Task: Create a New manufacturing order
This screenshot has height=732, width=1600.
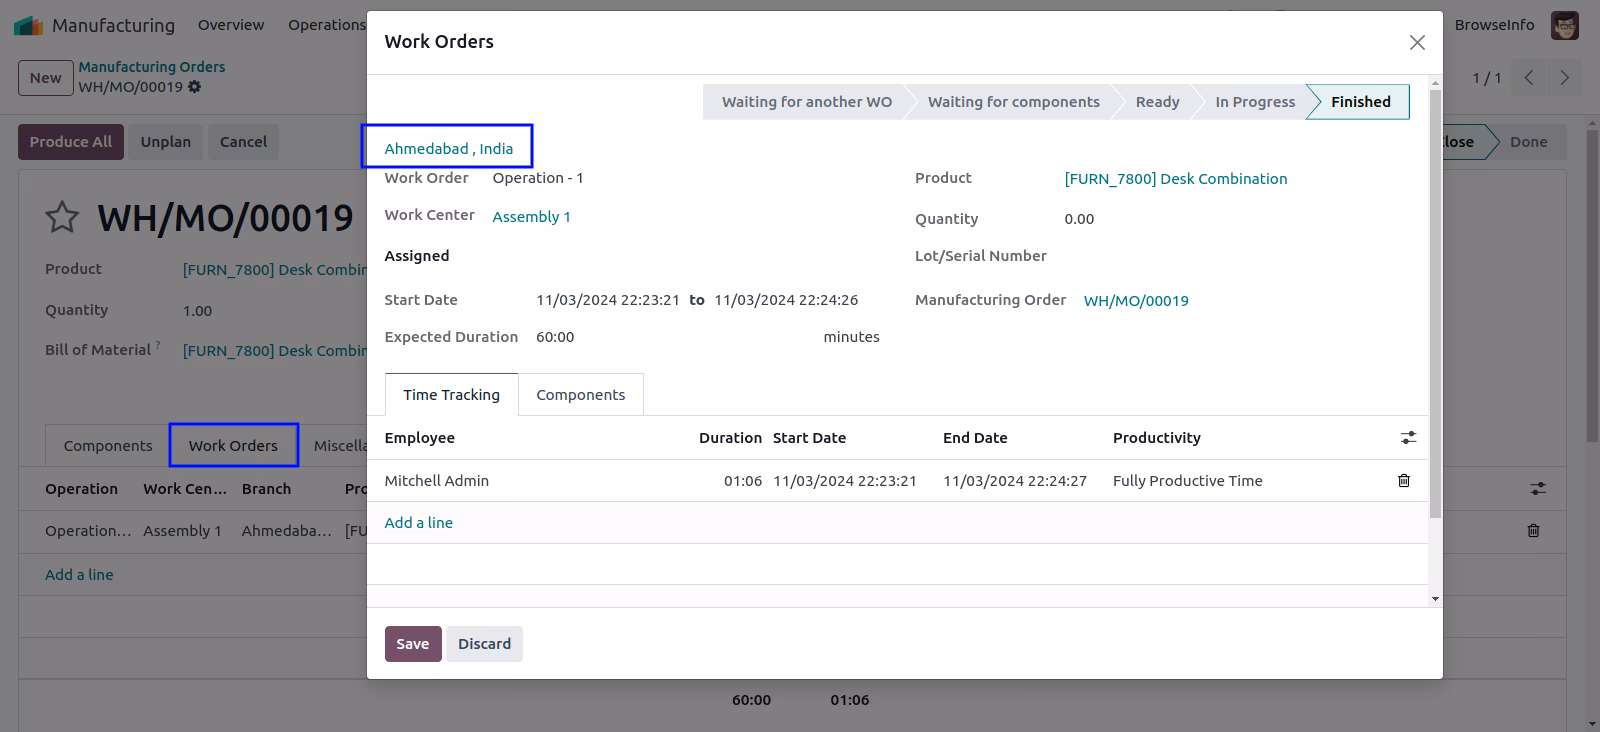Action: point(46,78)
